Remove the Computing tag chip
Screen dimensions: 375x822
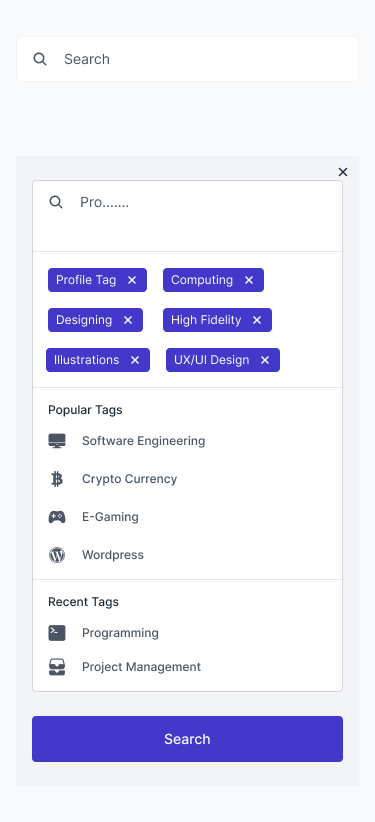tap(249, 280)
